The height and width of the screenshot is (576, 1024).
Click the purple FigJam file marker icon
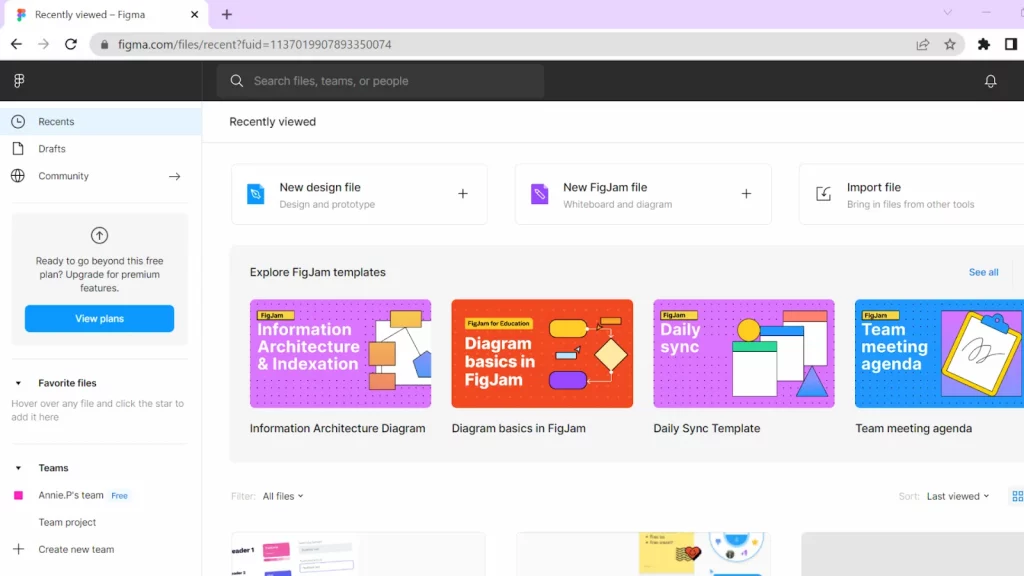coord(539,194)
